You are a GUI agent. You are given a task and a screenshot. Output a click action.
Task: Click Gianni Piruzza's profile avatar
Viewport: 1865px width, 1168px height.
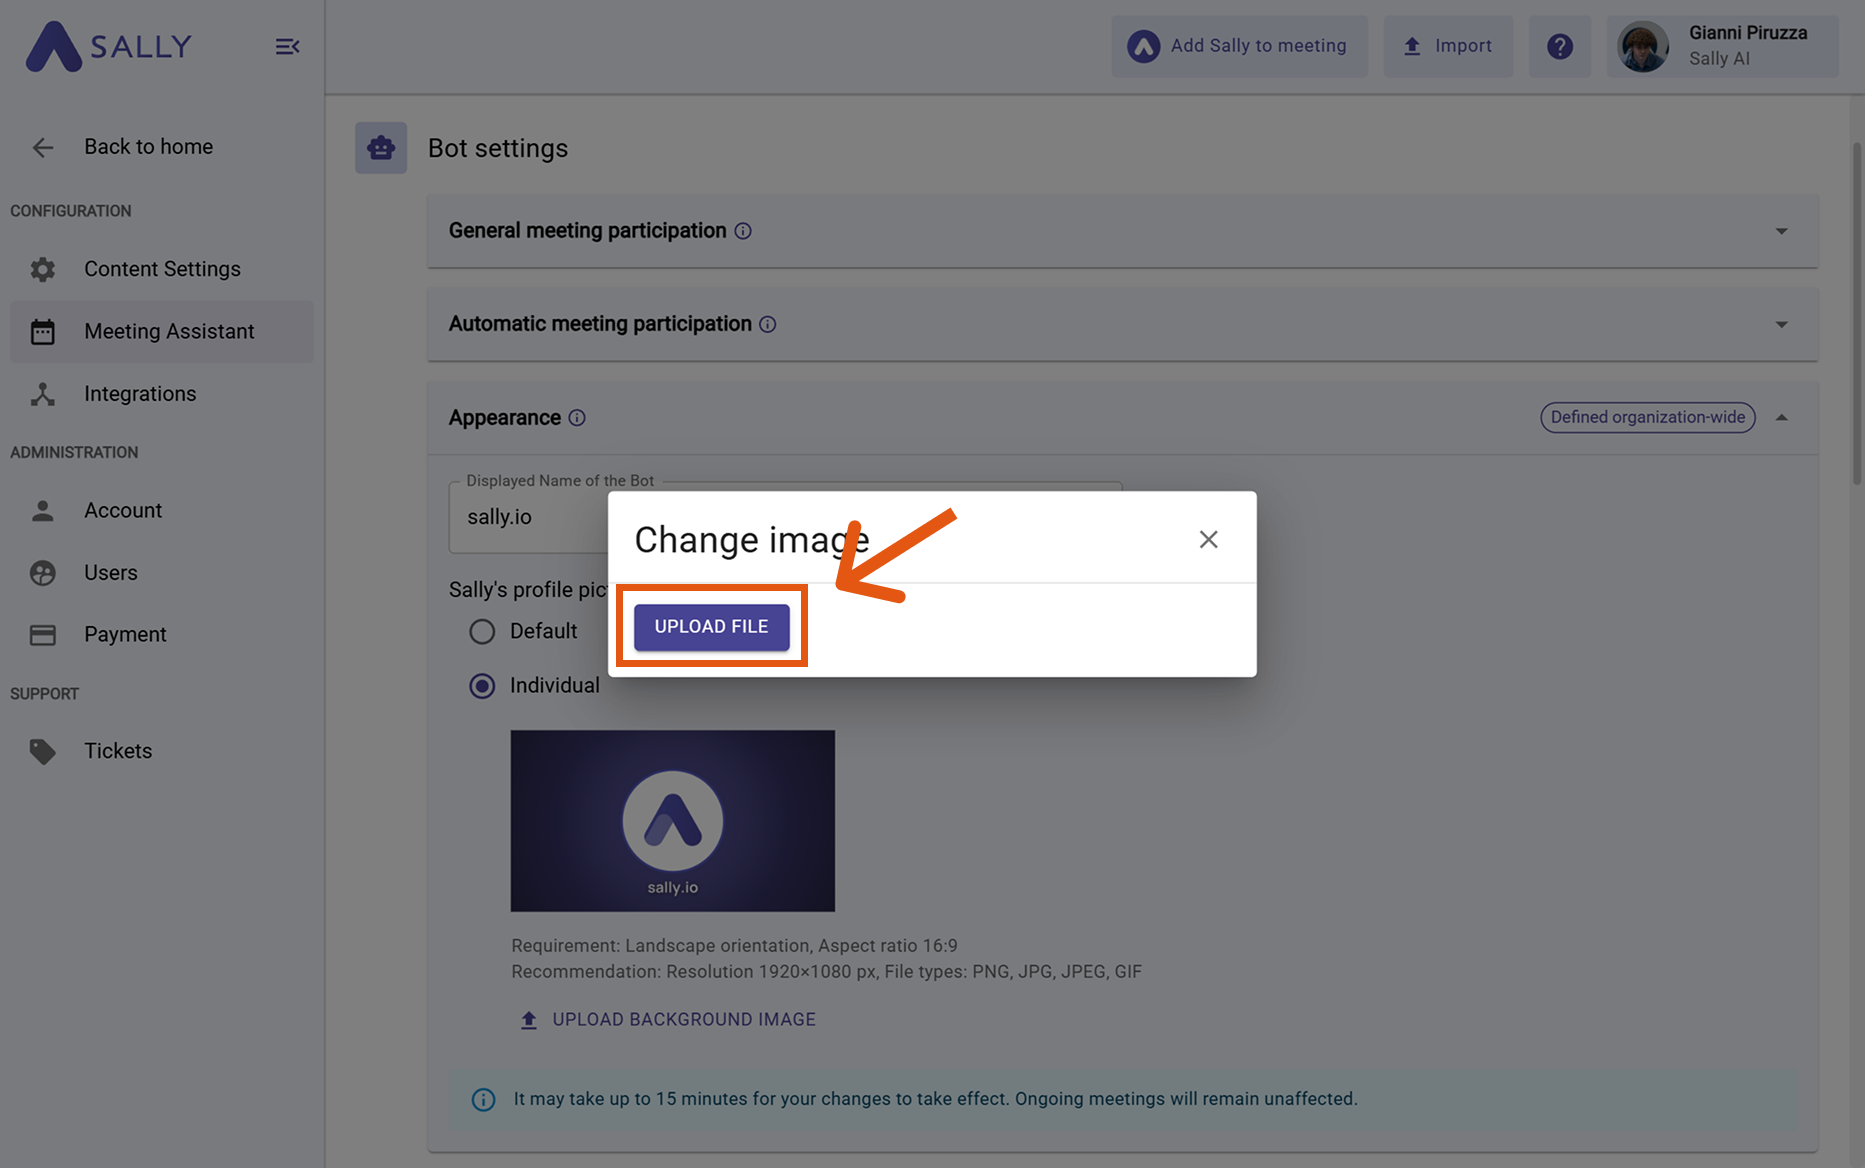coord(1643,46)
